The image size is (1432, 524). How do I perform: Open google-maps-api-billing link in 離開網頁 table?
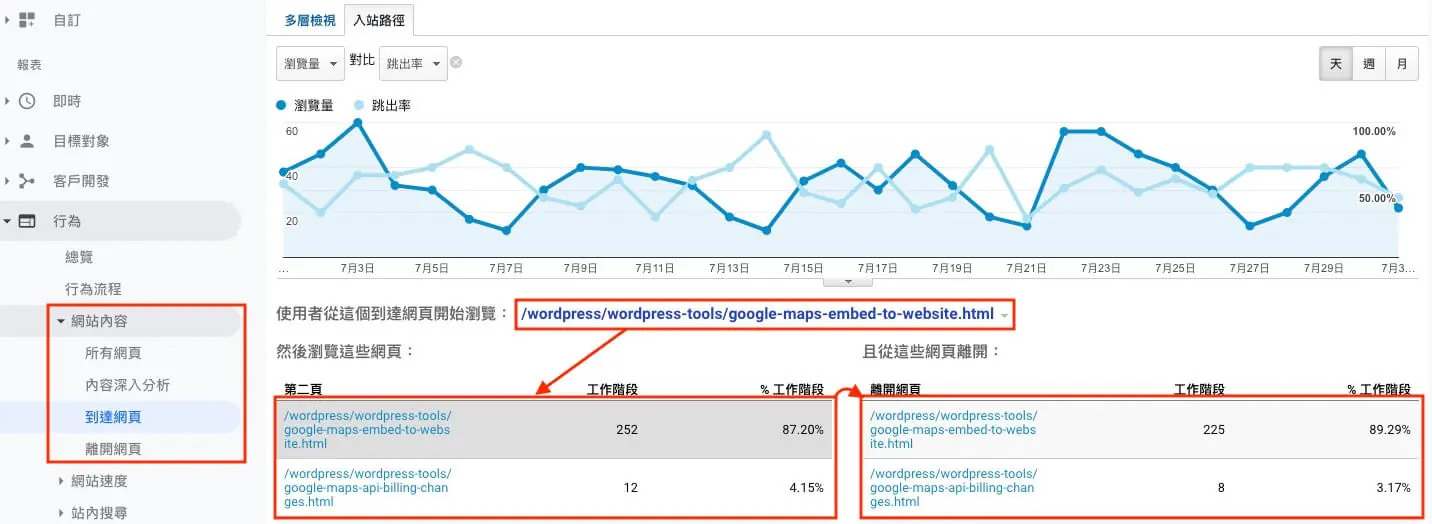(953, 488)
